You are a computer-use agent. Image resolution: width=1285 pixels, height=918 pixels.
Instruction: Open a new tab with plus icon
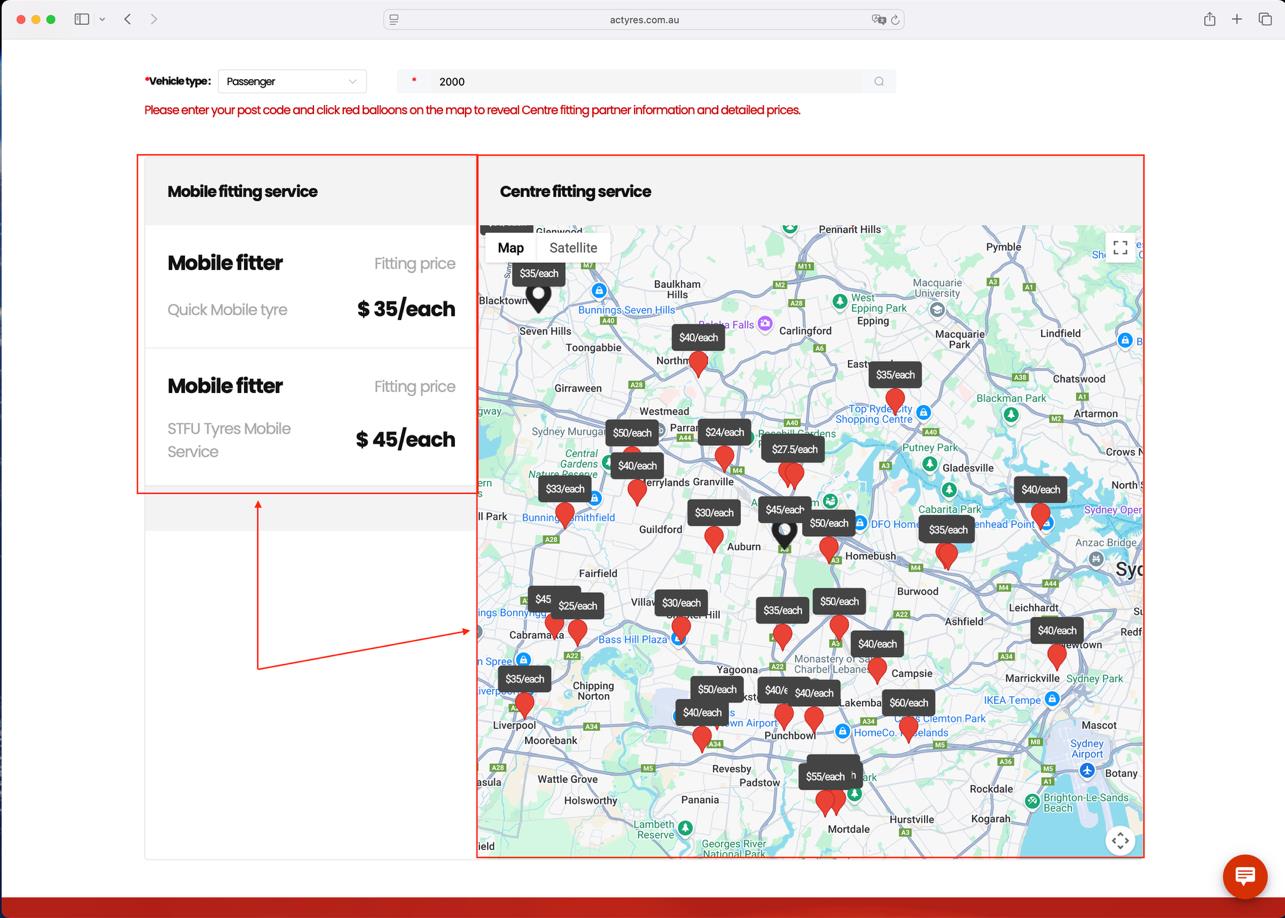[1237, 19]
